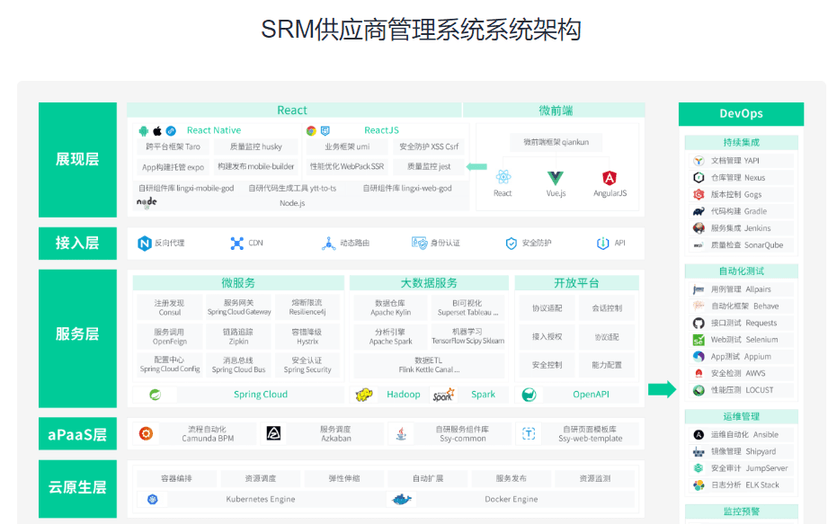The width and height of the screenshot is (828, 524).
Task: Click the 数据ETL Flink Kettle Canal cell
Action: point(429,364)
